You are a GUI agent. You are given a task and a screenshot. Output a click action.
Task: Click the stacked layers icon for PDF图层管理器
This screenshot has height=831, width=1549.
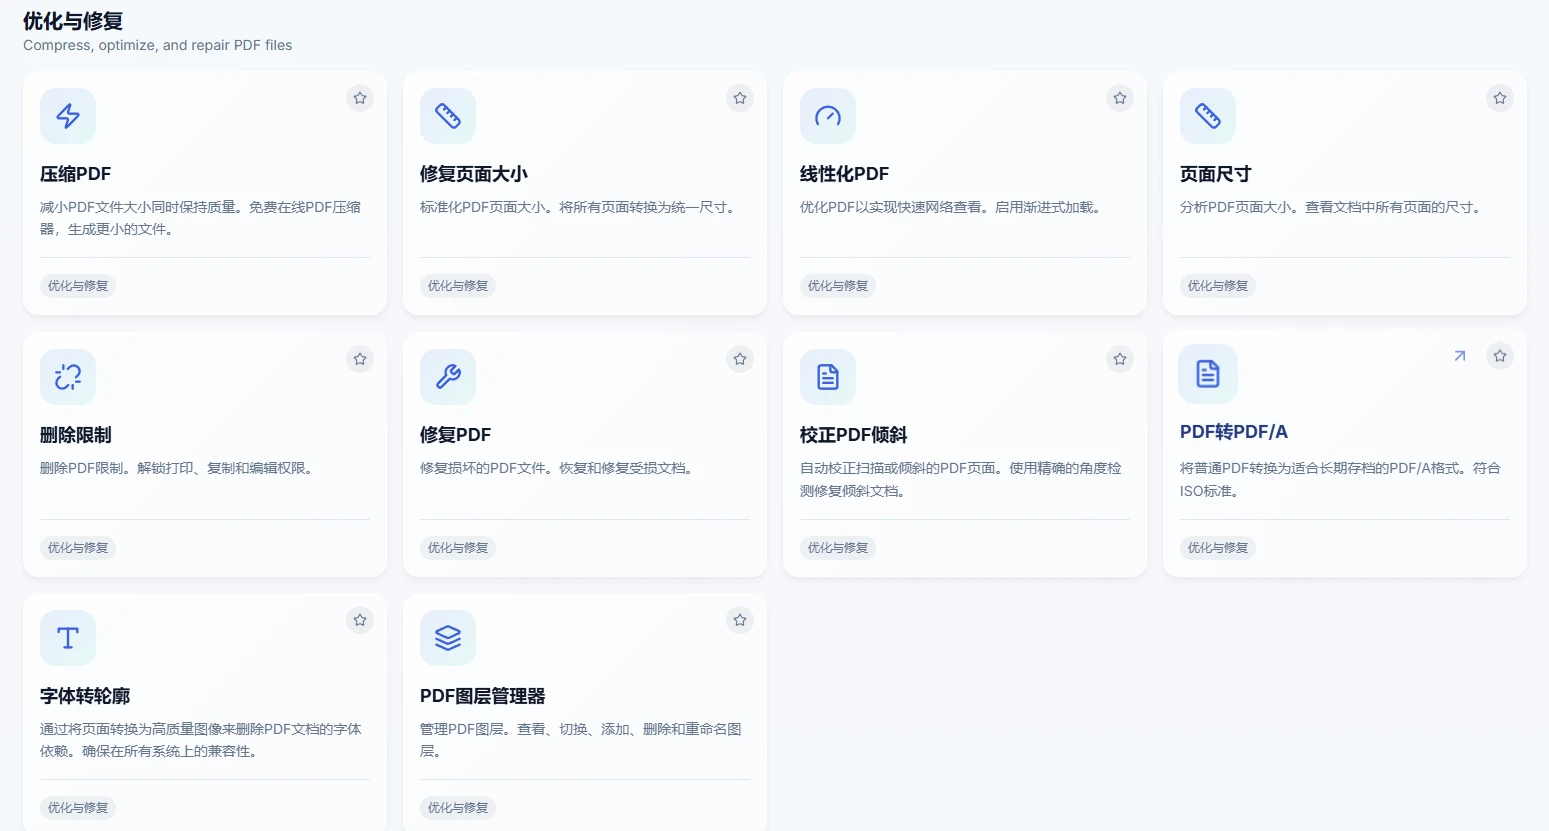point(447,638)
